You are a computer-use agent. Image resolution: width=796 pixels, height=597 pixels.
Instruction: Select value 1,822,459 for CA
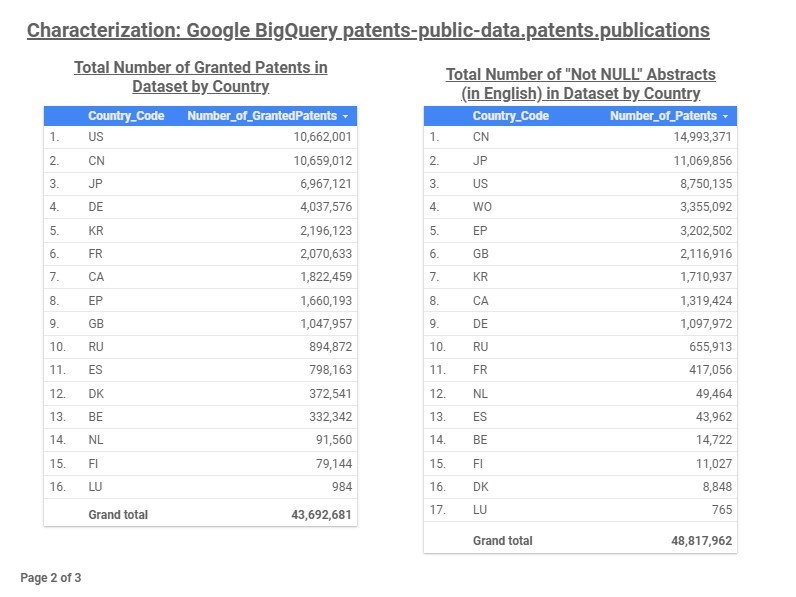(326, 277)
